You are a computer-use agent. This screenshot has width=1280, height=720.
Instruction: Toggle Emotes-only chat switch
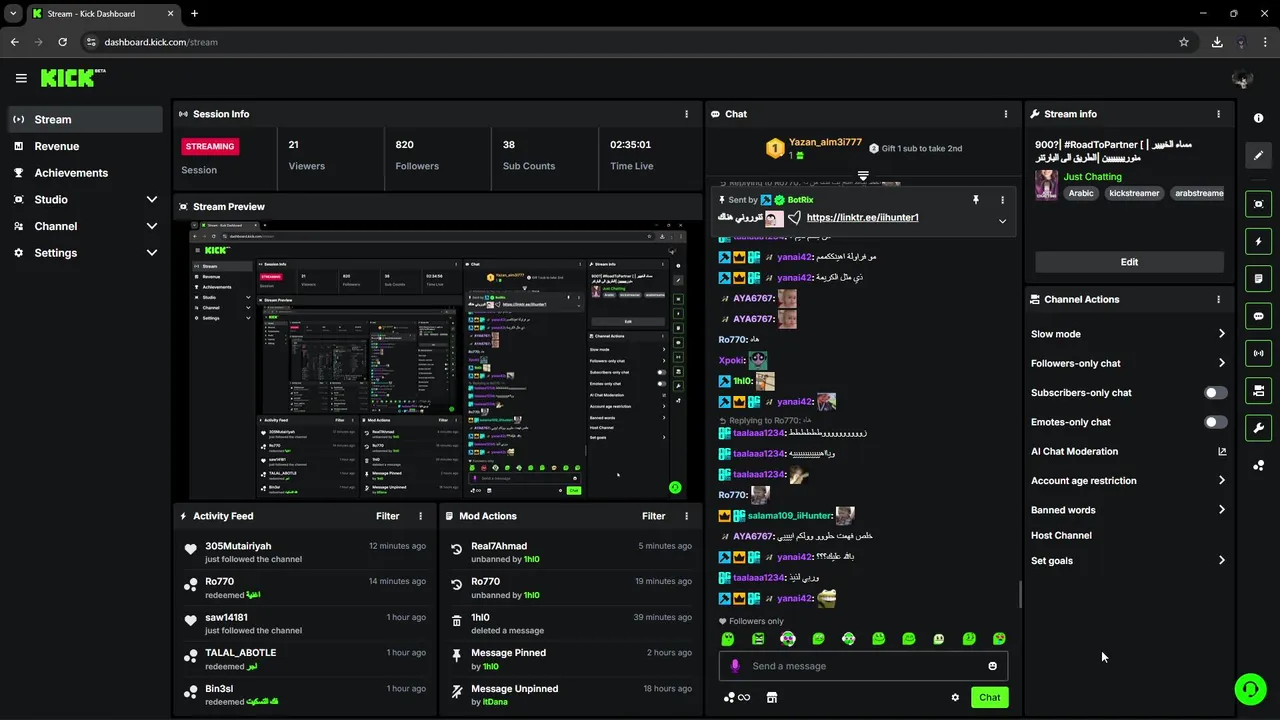point(1216,422)
